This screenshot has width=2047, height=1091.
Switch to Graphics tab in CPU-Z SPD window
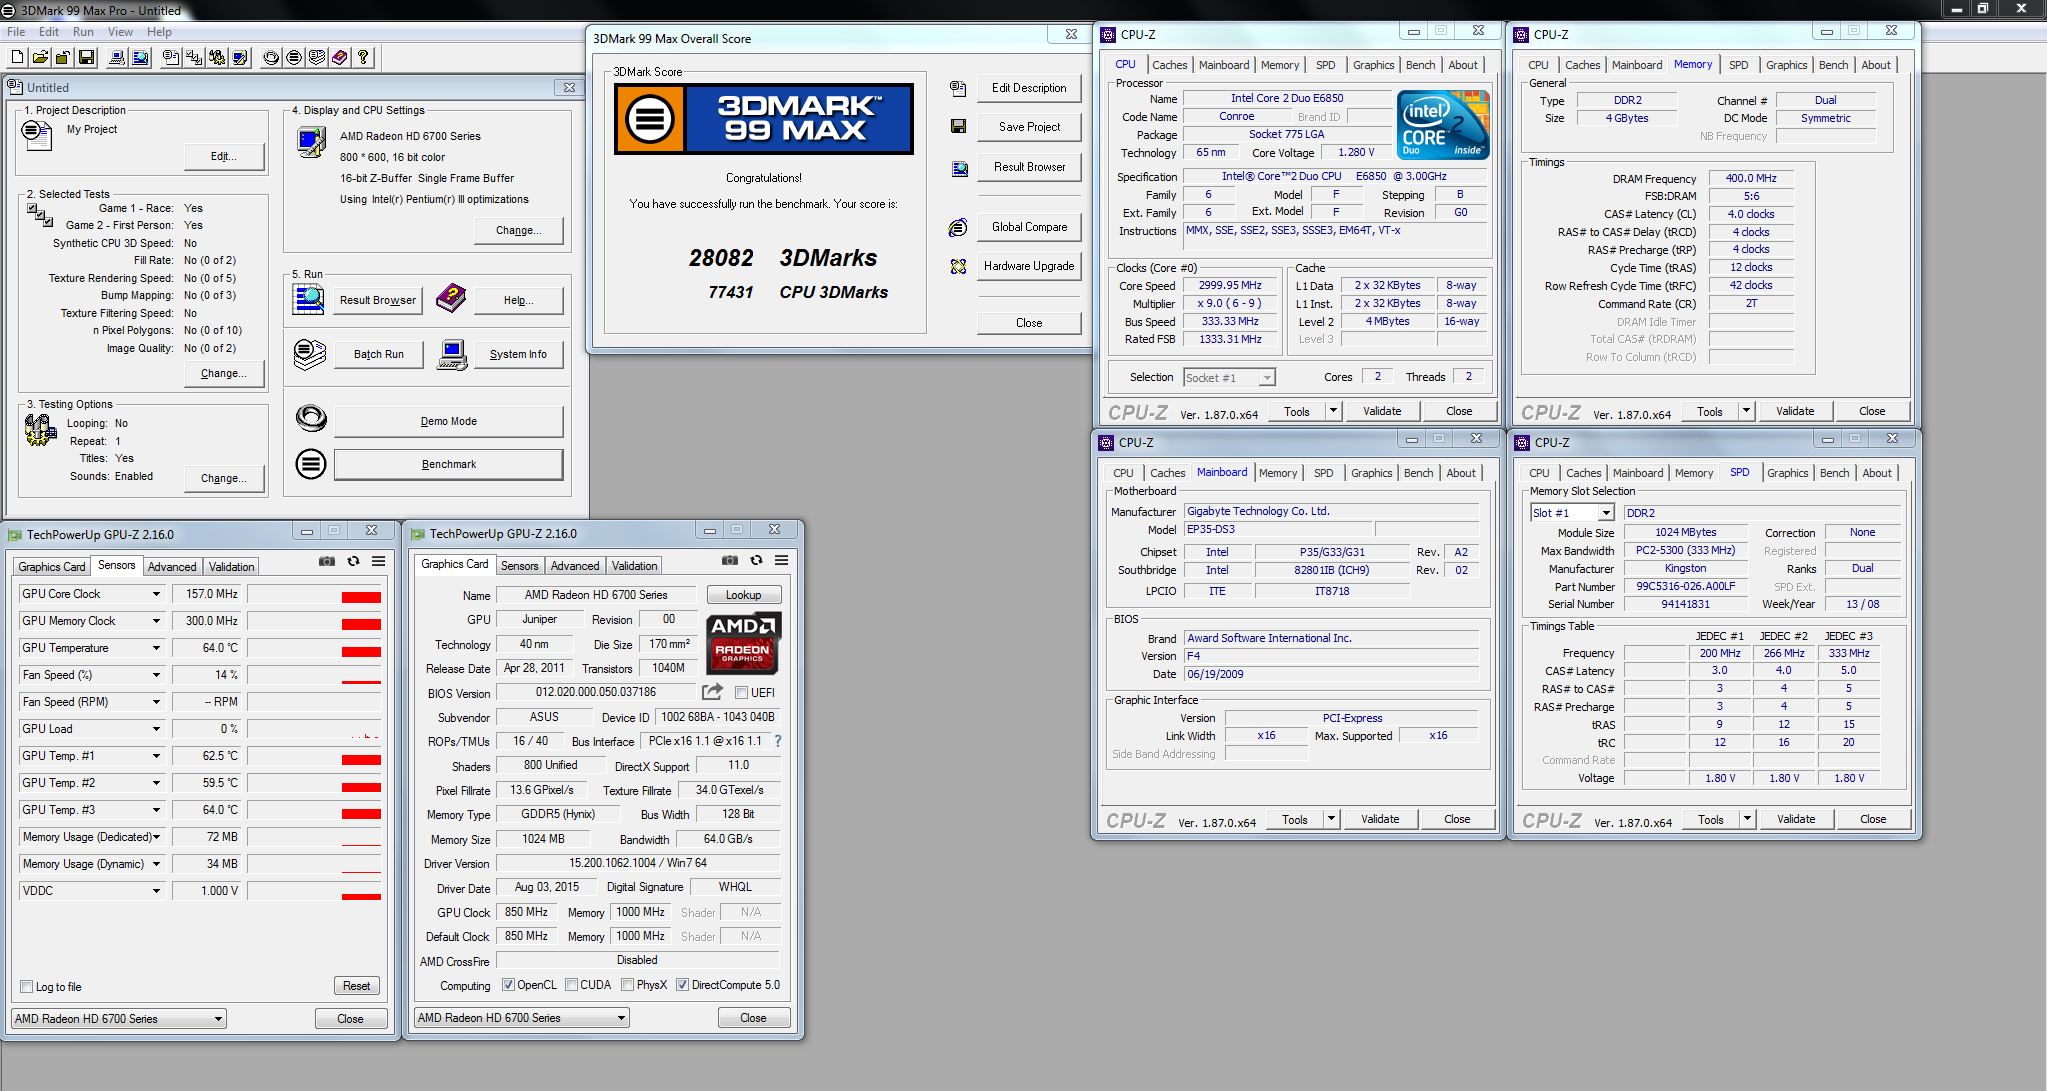pyautogui.click(x=1787, y=473)
